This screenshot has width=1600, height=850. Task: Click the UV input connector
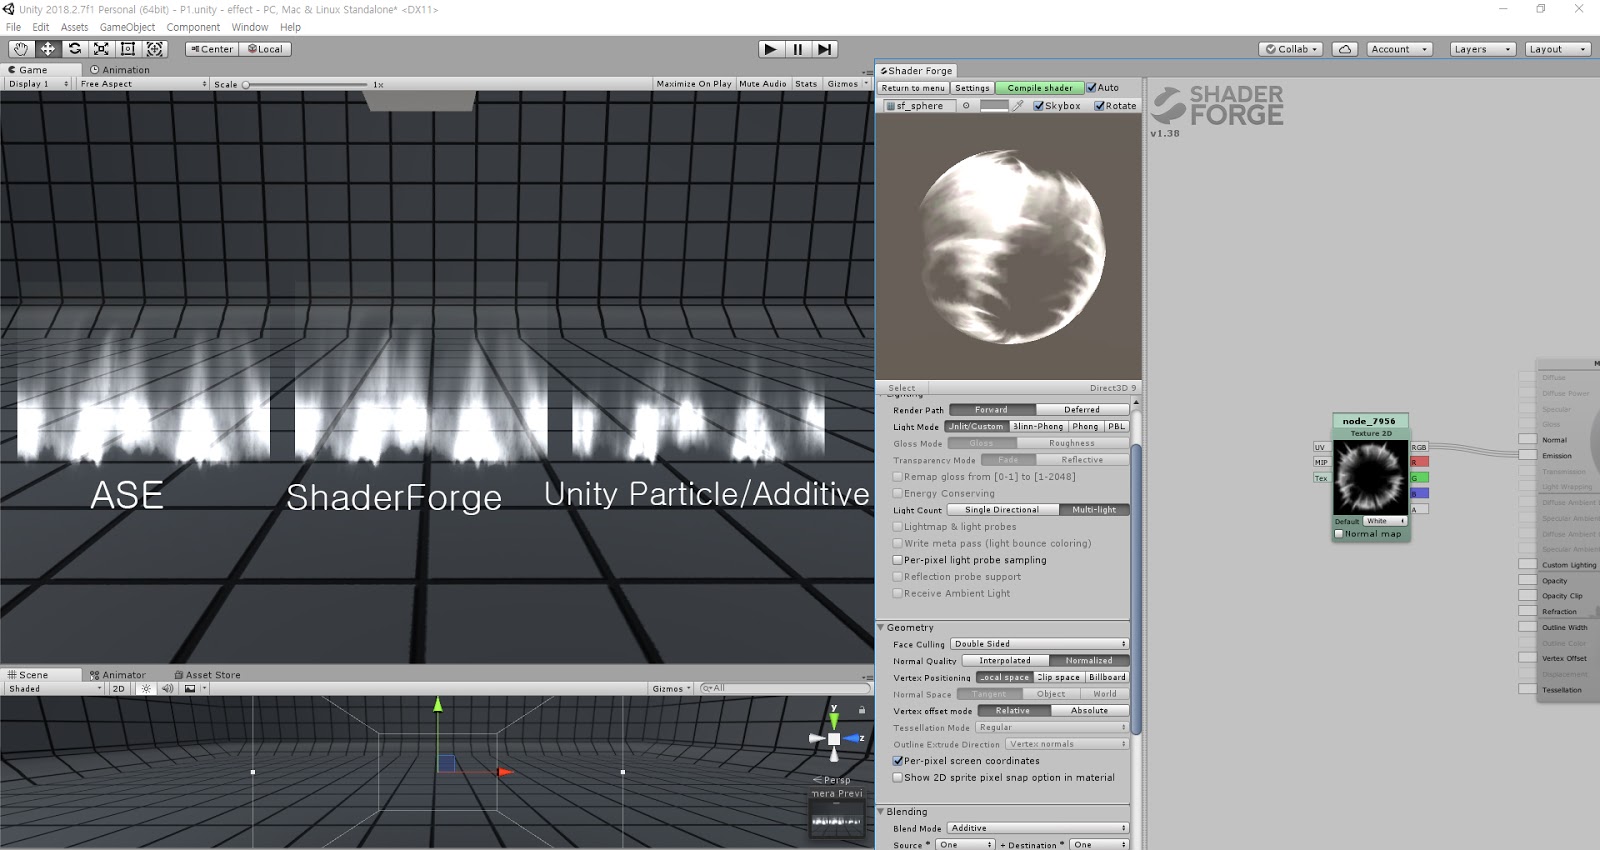point(1320,447)
